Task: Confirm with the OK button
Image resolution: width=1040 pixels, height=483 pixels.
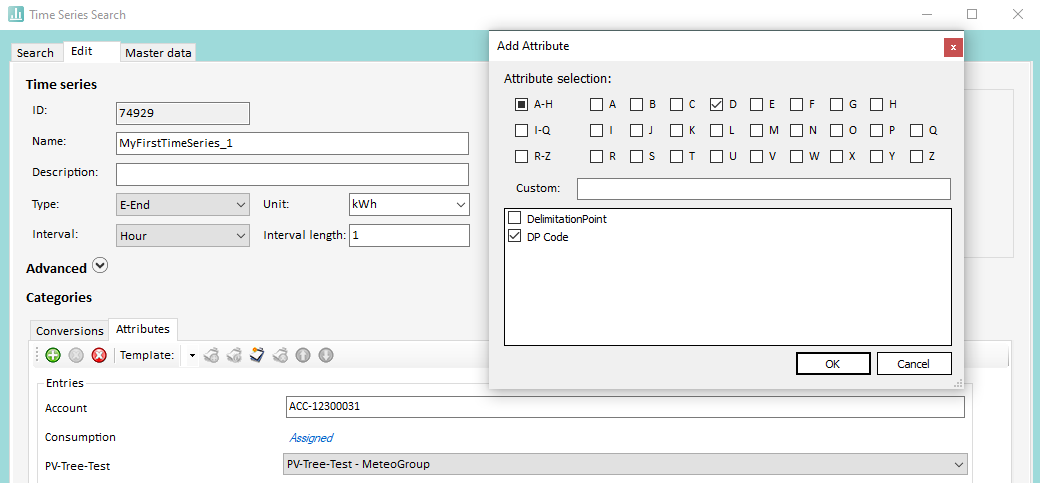Action: 832,364
